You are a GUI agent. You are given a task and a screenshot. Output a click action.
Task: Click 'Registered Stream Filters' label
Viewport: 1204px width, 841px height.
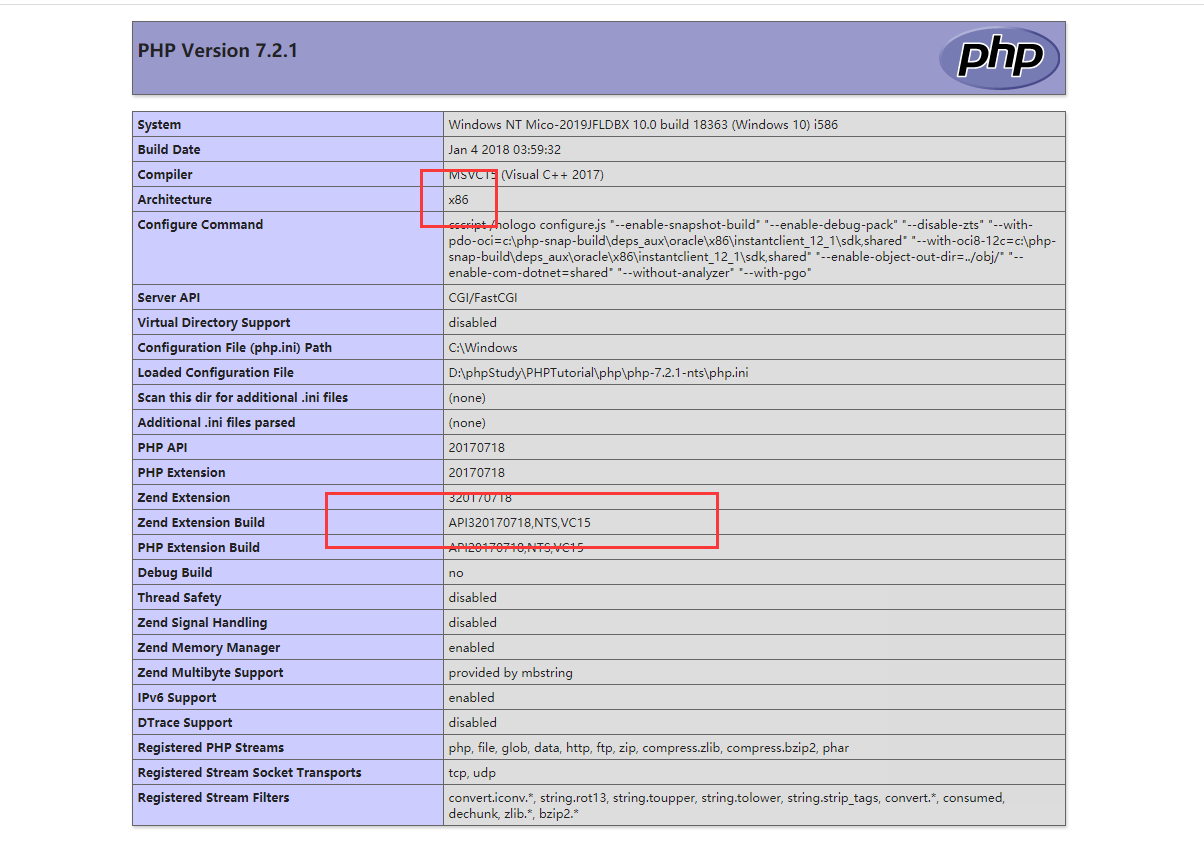214,798
